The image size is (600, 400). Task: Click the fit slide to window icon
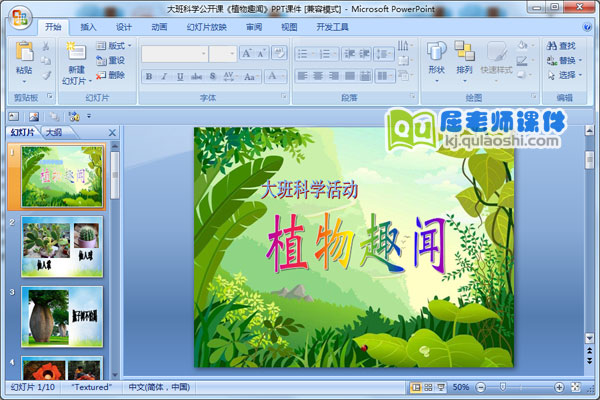click(x=576, y=387)
